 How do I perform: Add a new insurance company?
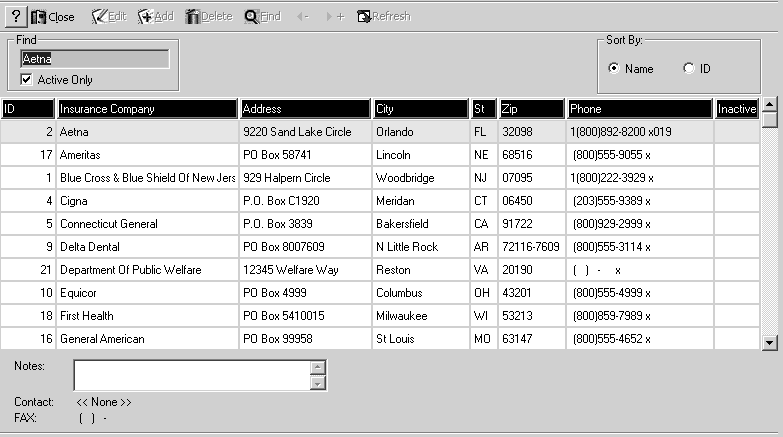point(156,17)
